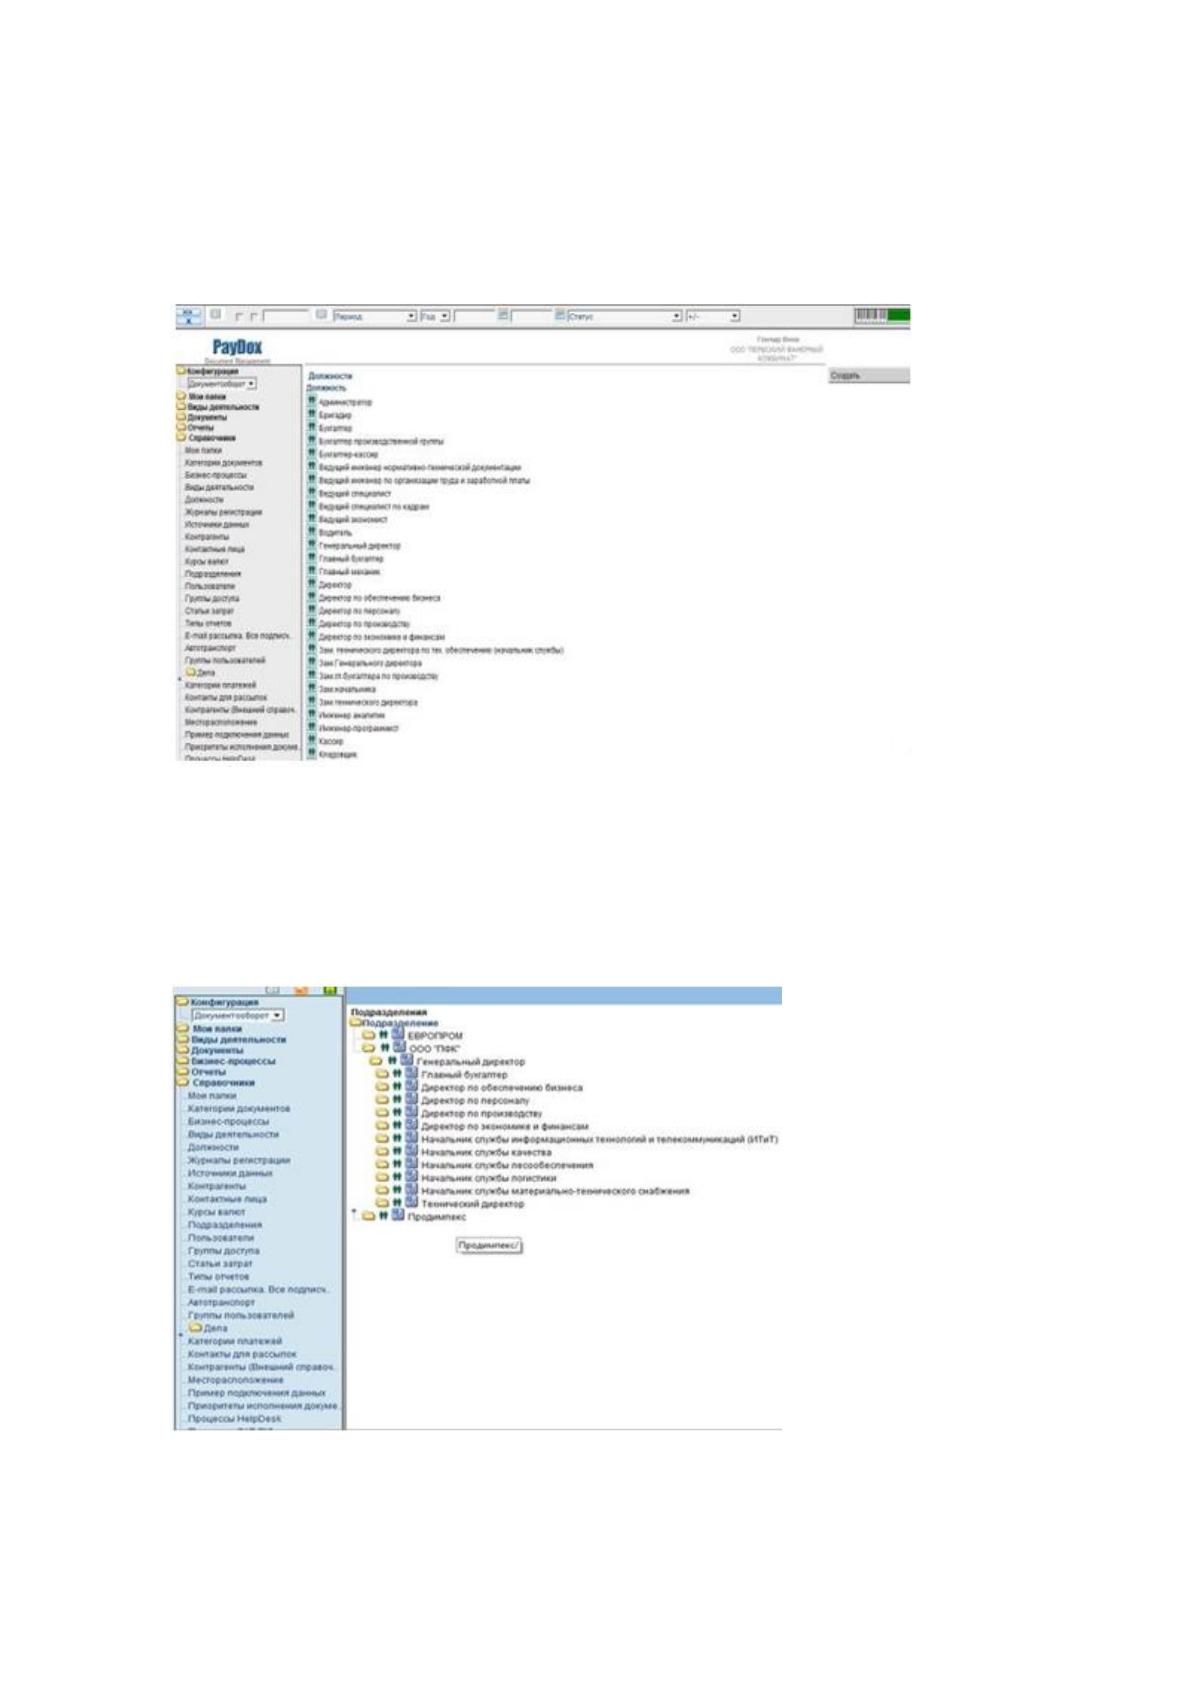Click the calendar icon before the Статус dropdown
The width and height of the screenshot is (1191, 1684).
coord(560,315)
